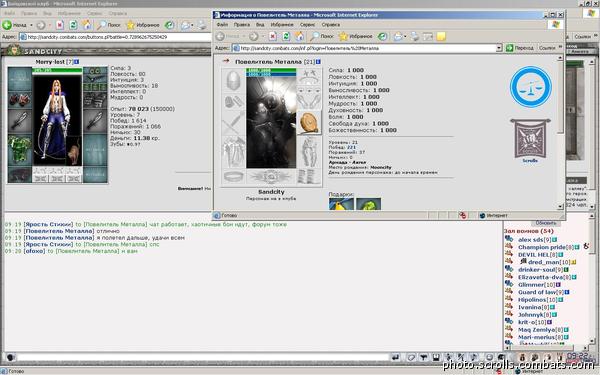Open Search (Поиск) in background browser toolbar

pyautogui.click(x=109, y=25)
